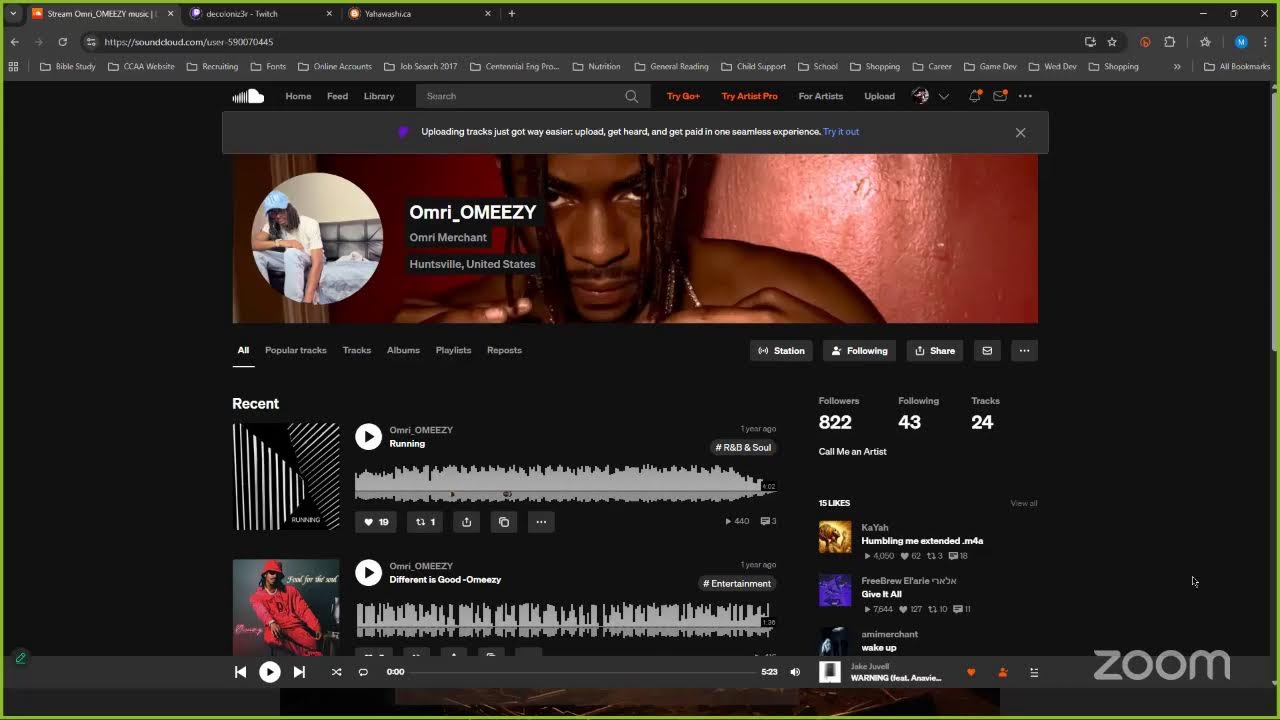Skip to previous track in player

point(240,672)
